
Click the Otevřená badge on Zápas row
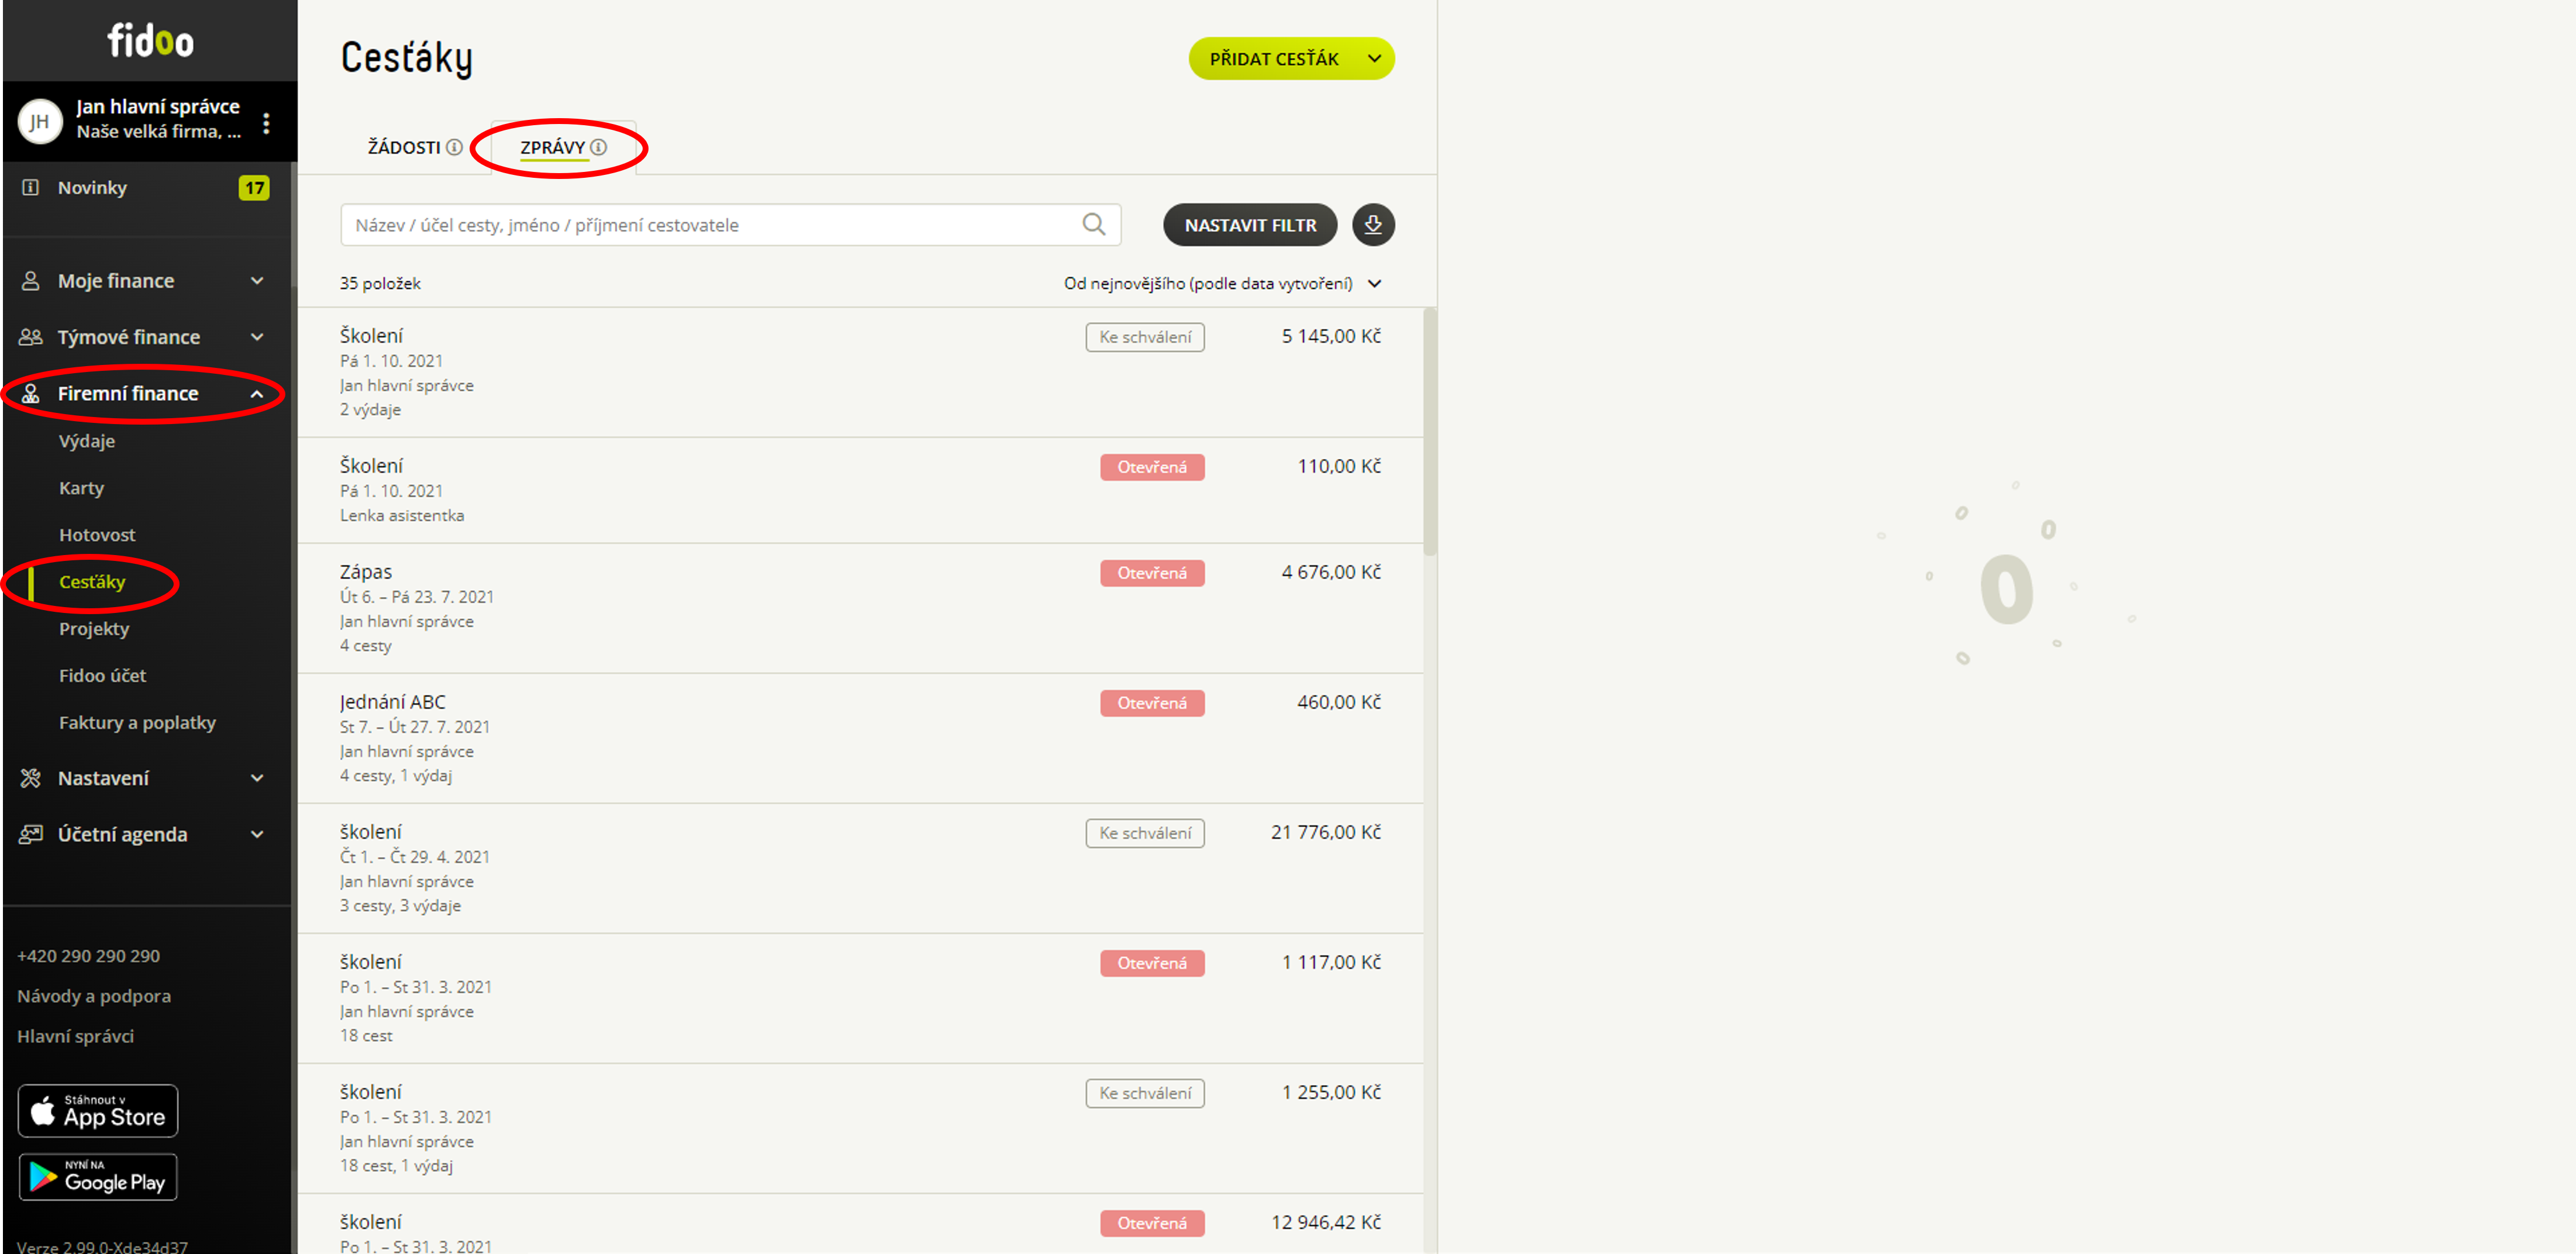[1152, 573]
